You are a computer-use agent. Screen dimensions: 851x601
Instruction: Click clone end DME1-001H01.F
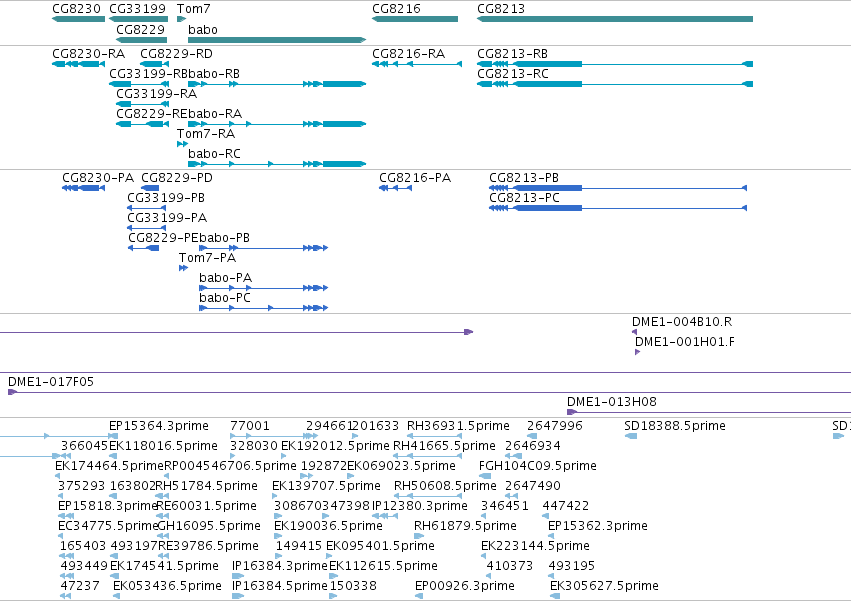point(685,342)
